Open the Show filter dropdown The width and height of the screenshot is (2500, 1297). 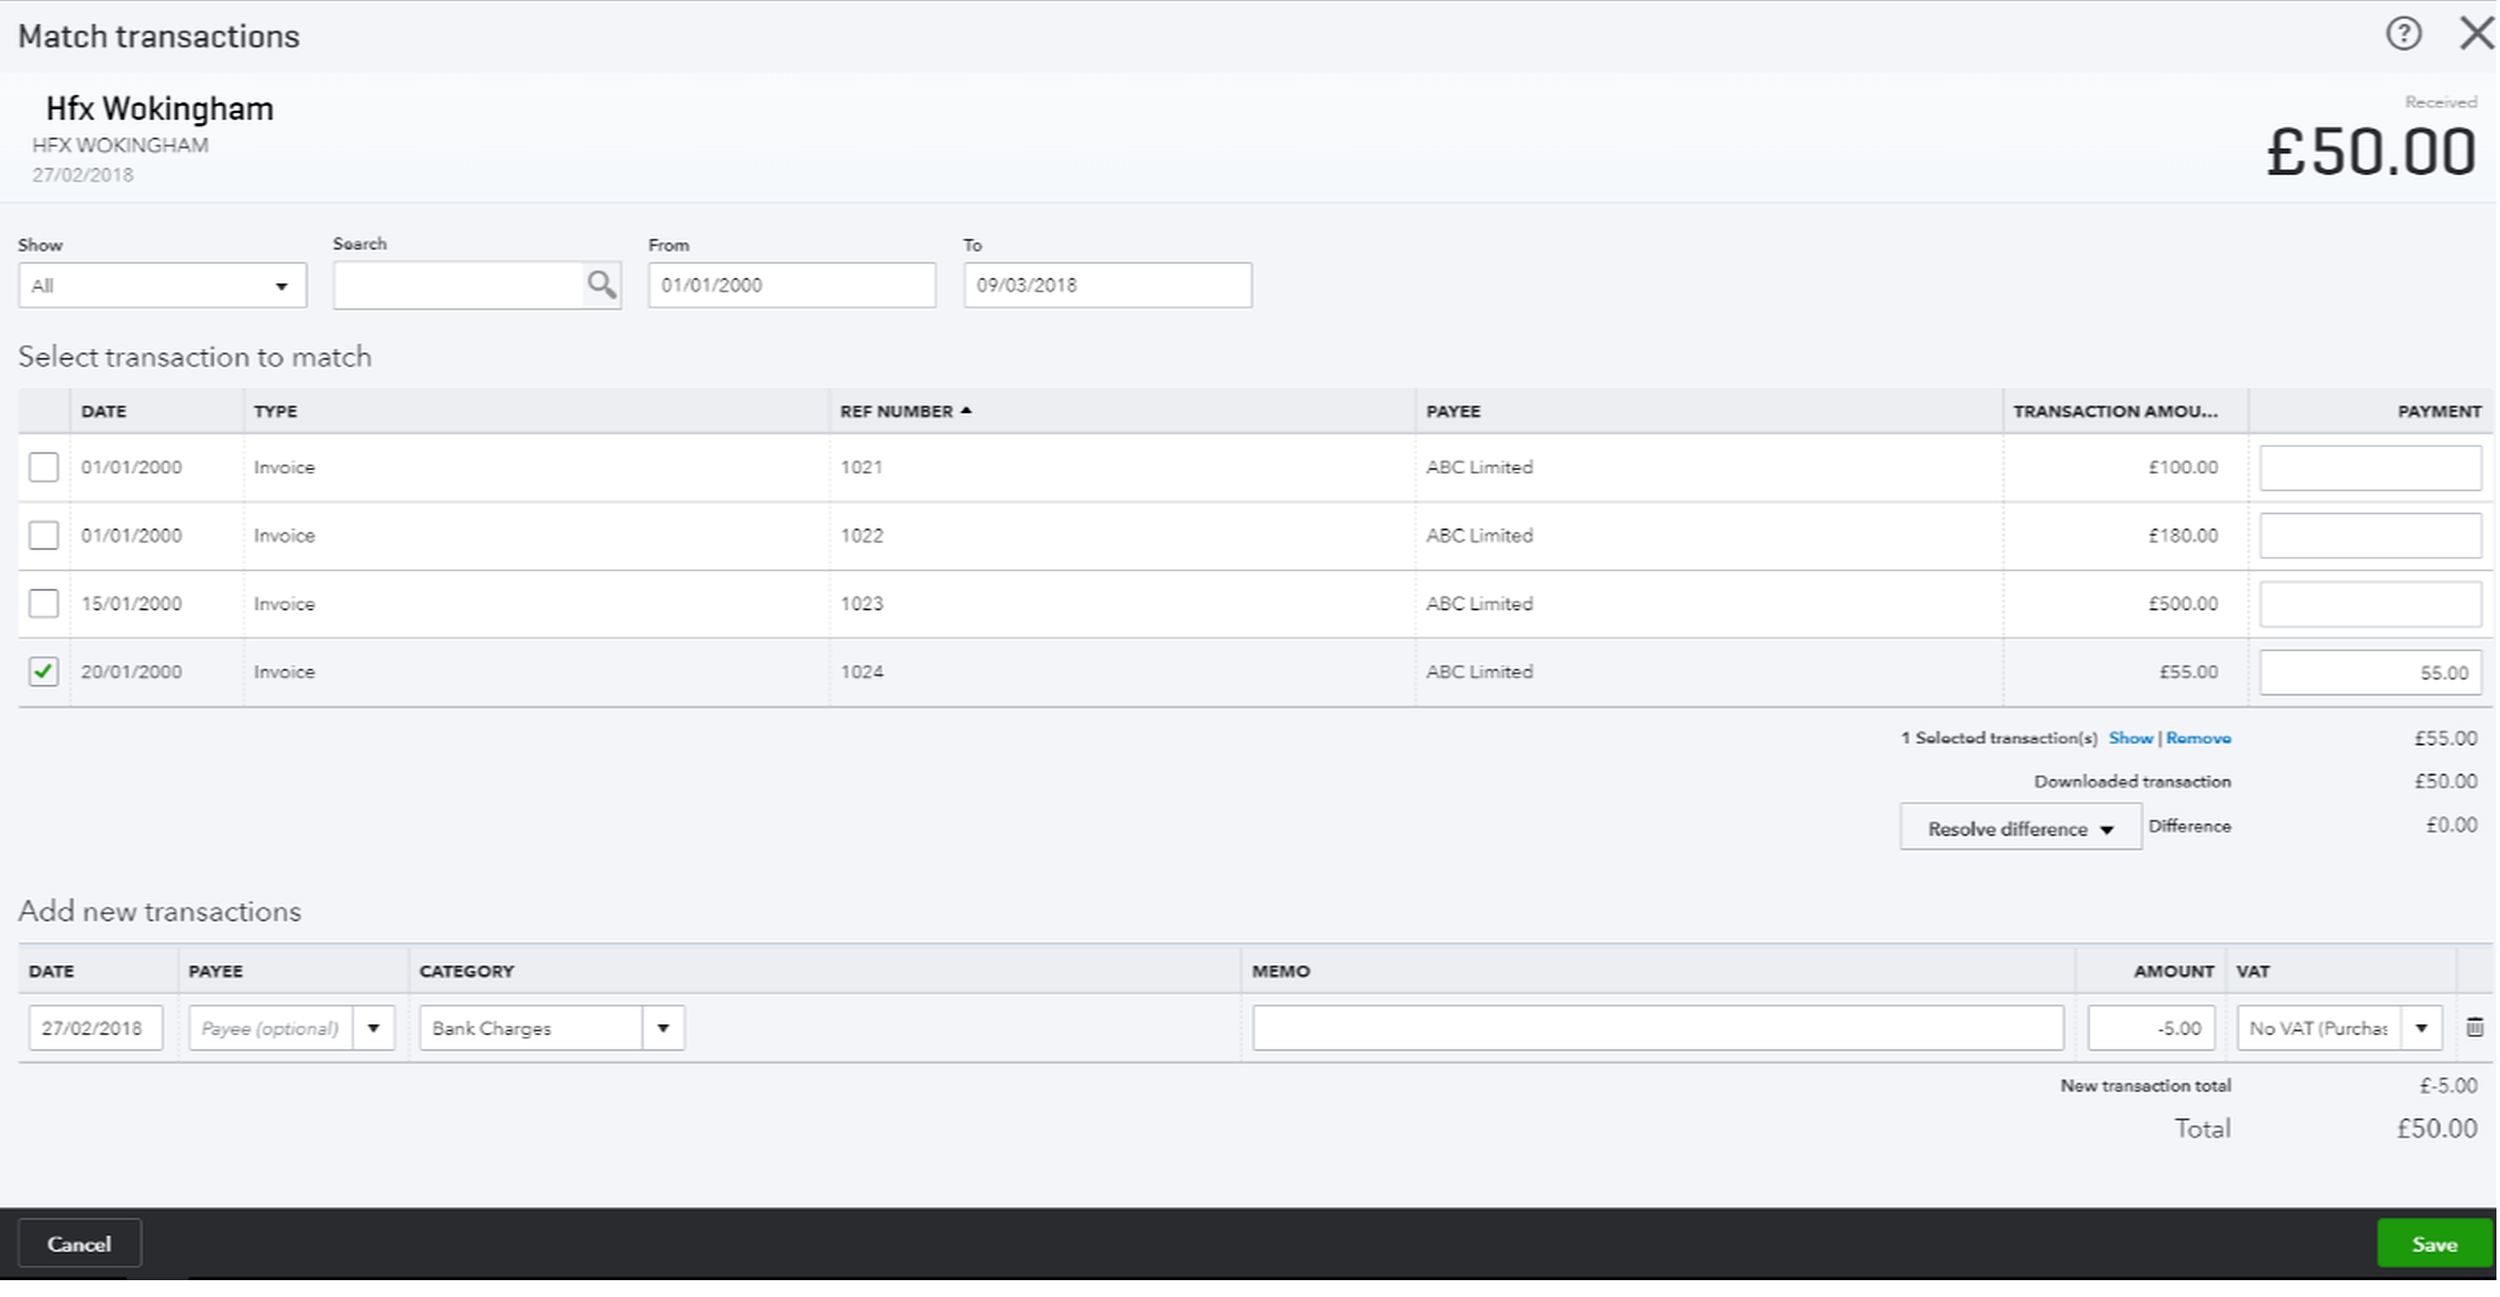[x=162, y=285]
